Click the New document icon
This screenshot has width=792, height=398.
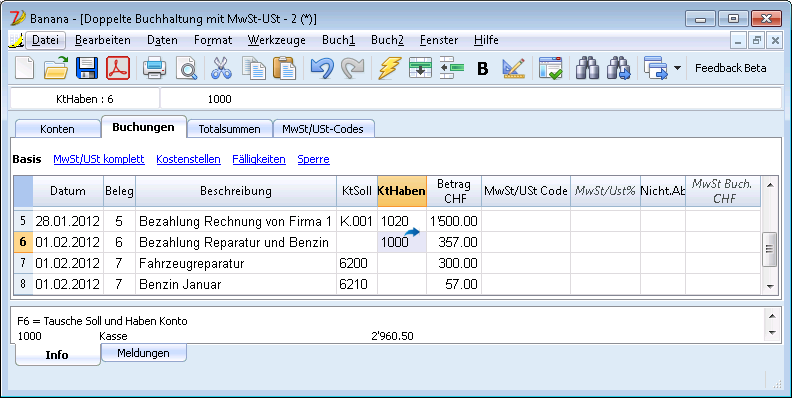tap(24, 68)
